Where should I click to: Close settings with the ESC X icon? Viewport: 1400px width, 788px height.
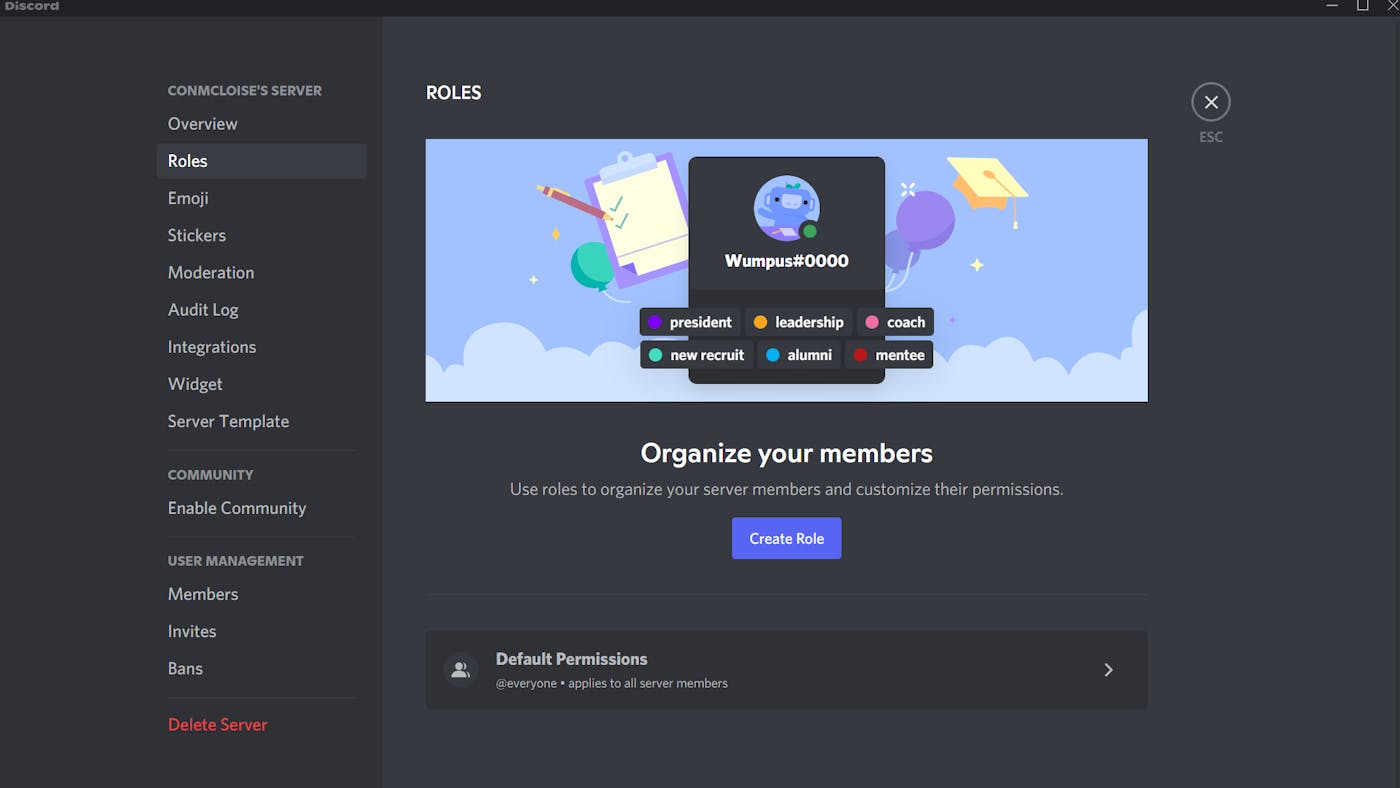pos(1210,102)
